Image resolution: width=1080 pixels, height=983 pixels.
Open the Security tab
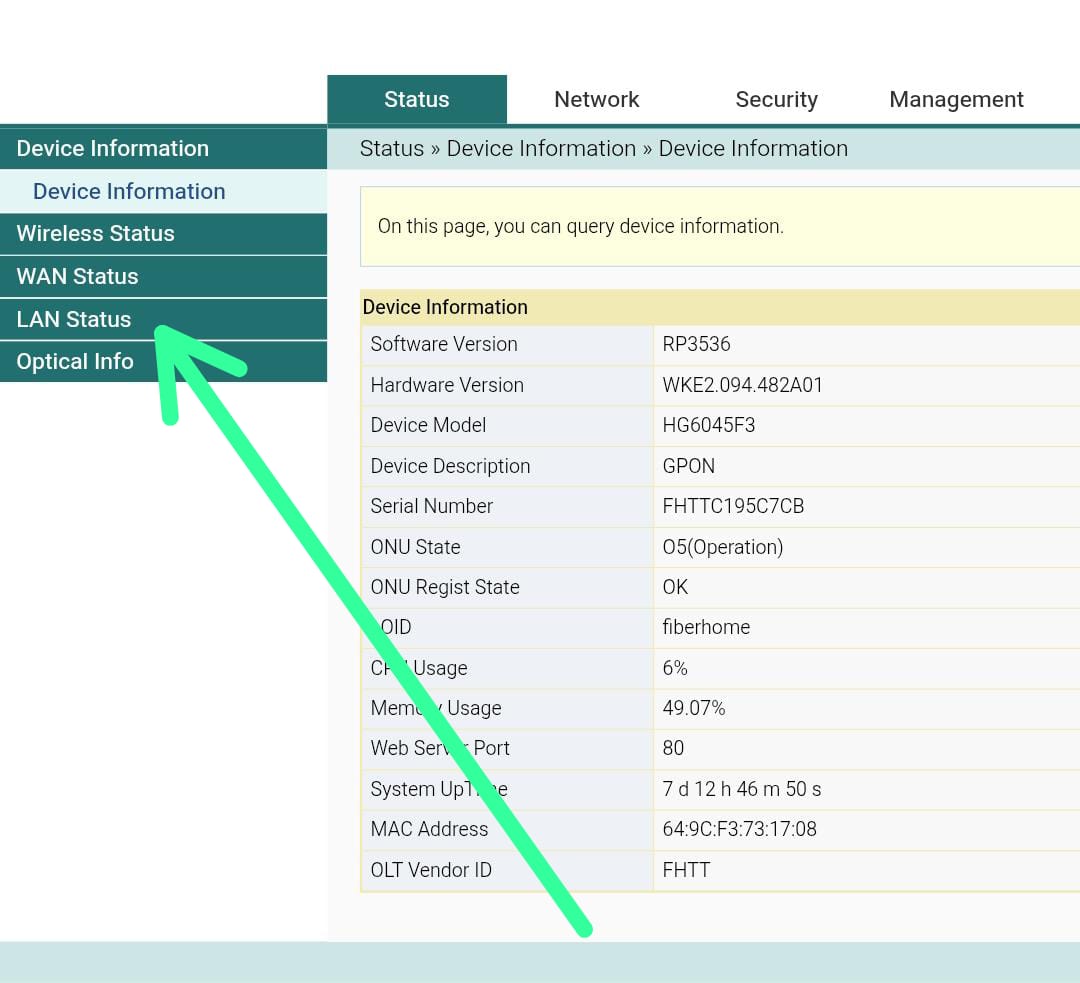pyautogui.click(x=776, y=99)
